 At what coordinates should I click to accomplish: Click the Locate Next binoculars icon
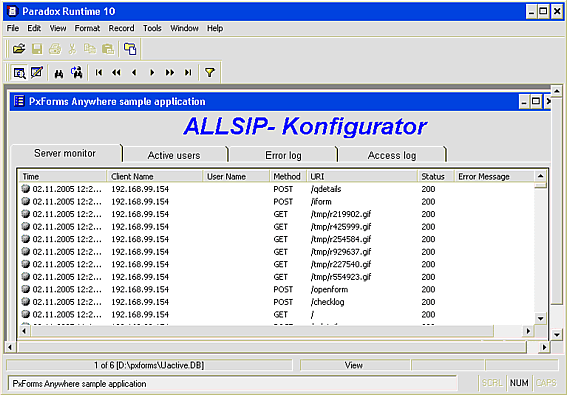pos(77,72)
